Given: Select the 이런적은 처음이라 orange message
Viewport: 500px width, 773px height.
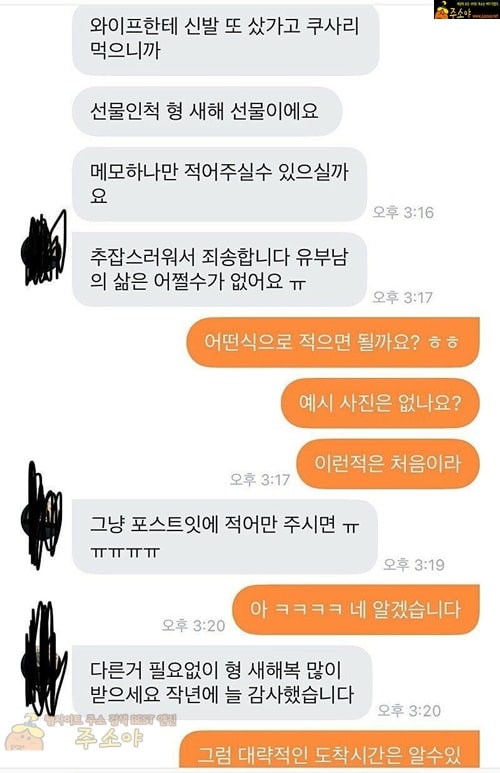Looking at the screenshot, I should 388,464.
